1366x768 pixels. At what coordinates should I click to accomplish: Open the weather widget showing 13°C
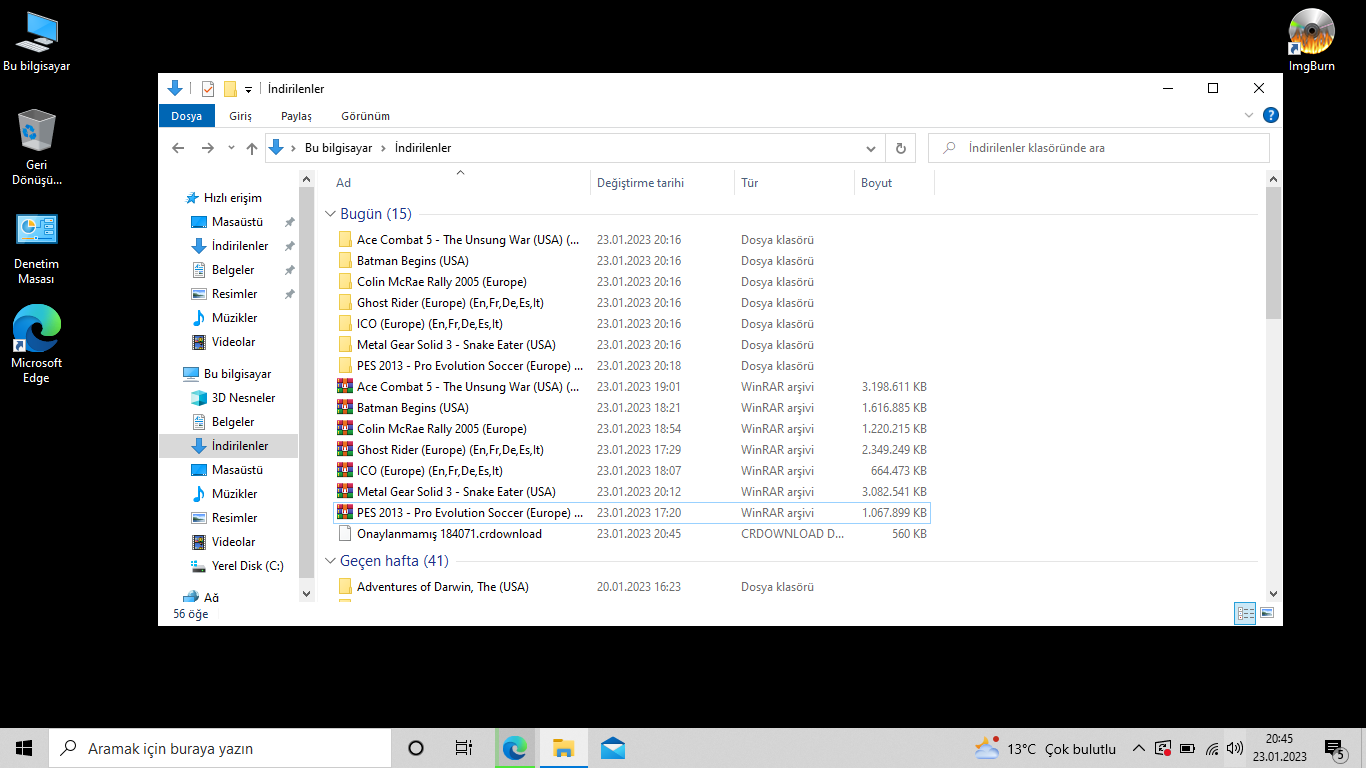(1045, 748)
